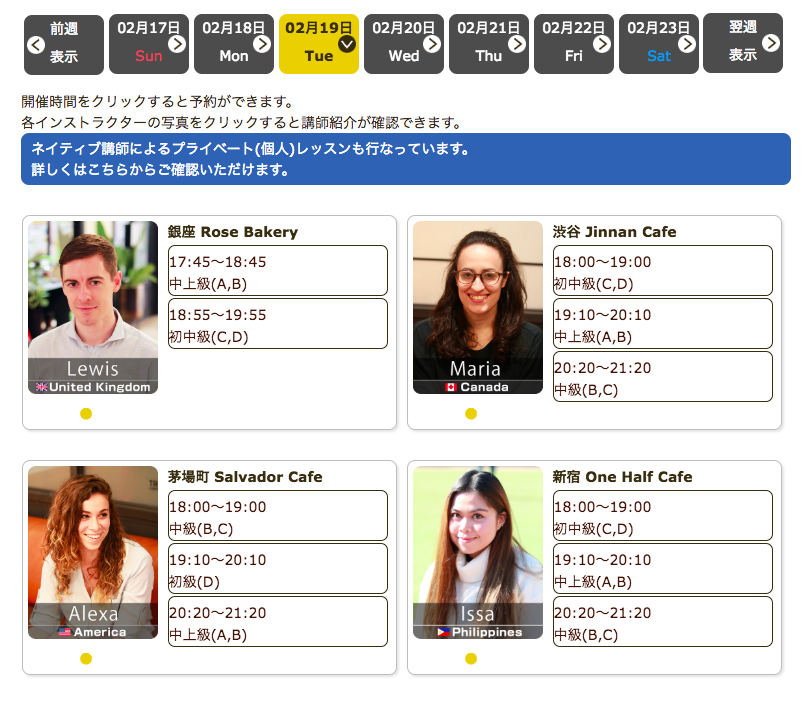808x701 pixels.
Task: Select the 02月20日 Wed date tab
Action: [x=403, y=44]
